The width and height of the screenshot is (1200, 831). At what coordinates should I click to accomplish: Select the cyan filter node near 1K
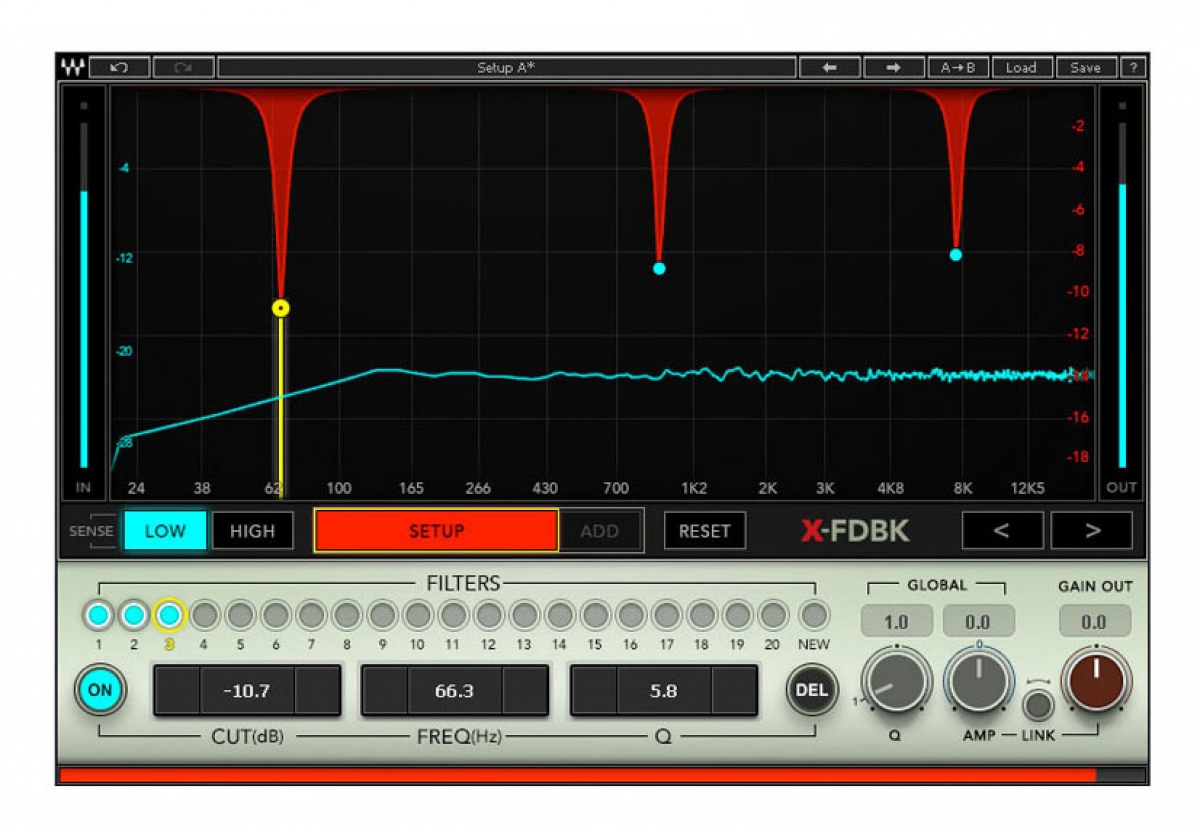pos(659,268)
